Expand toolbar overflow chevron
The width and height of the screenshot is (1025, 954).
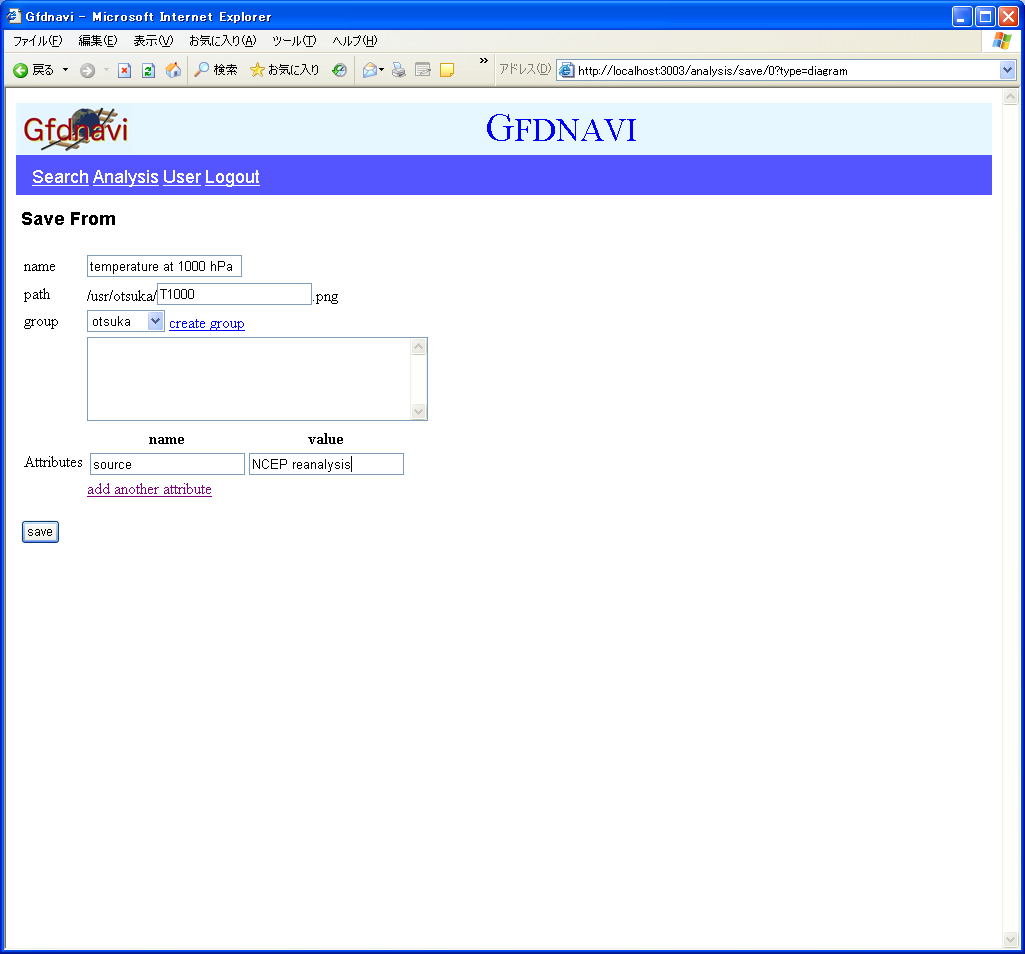click(x=484, y=62)
